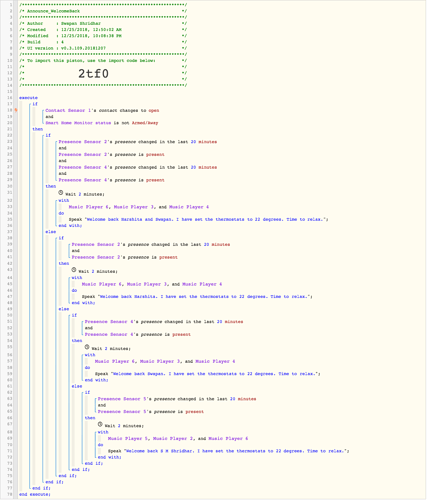The image size is (428, 500).
Task: Click the clock icon on line 55 wait
Action: (87, 347)
